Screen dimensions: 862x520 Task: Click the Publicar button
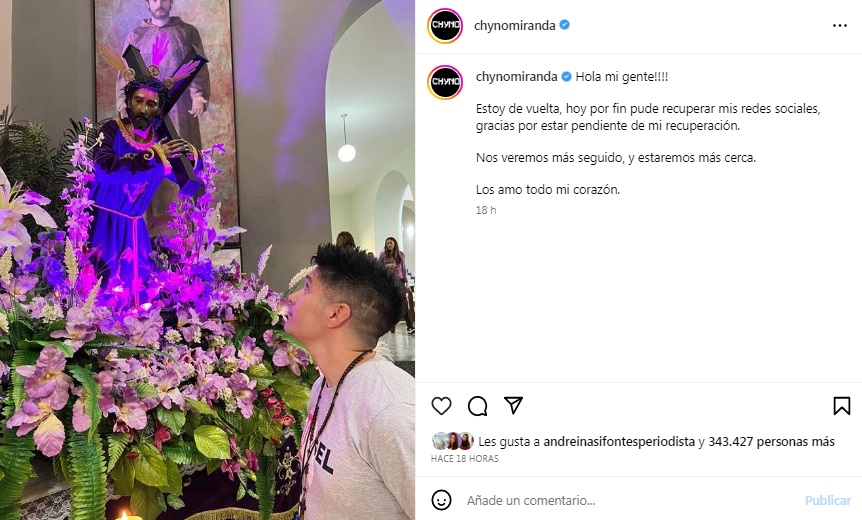coord(828,500)
